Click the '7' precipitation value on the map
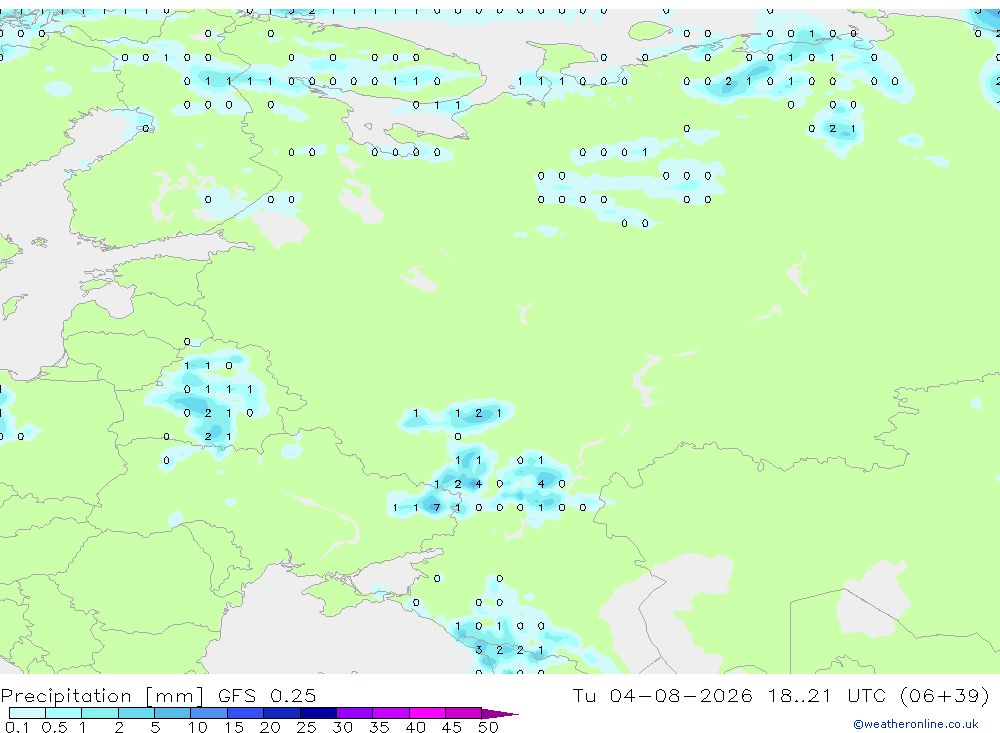1000x733 pixels. coord(436,508)
